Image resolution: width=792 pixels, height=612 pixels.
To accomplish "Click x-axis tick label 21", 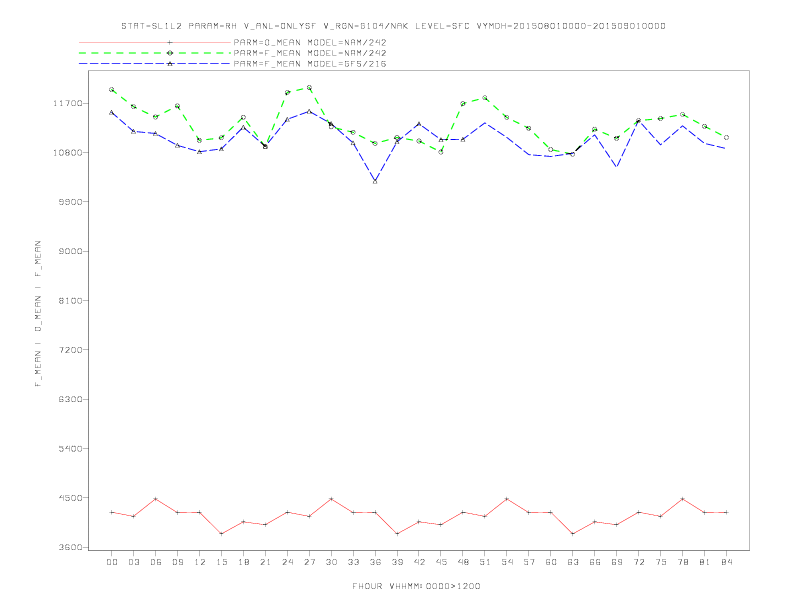I will (x=265, y=562).
